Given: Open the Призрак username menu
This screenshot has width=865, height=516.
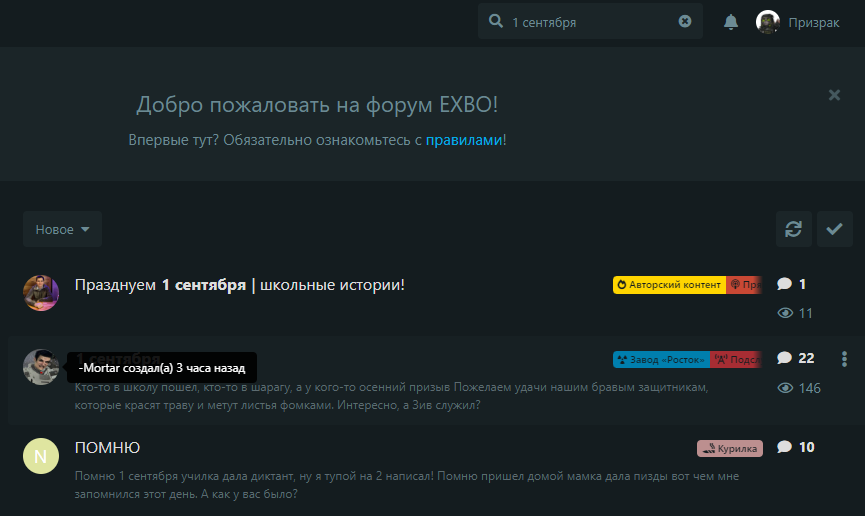Looking at the screenshot, I should 814,23.
